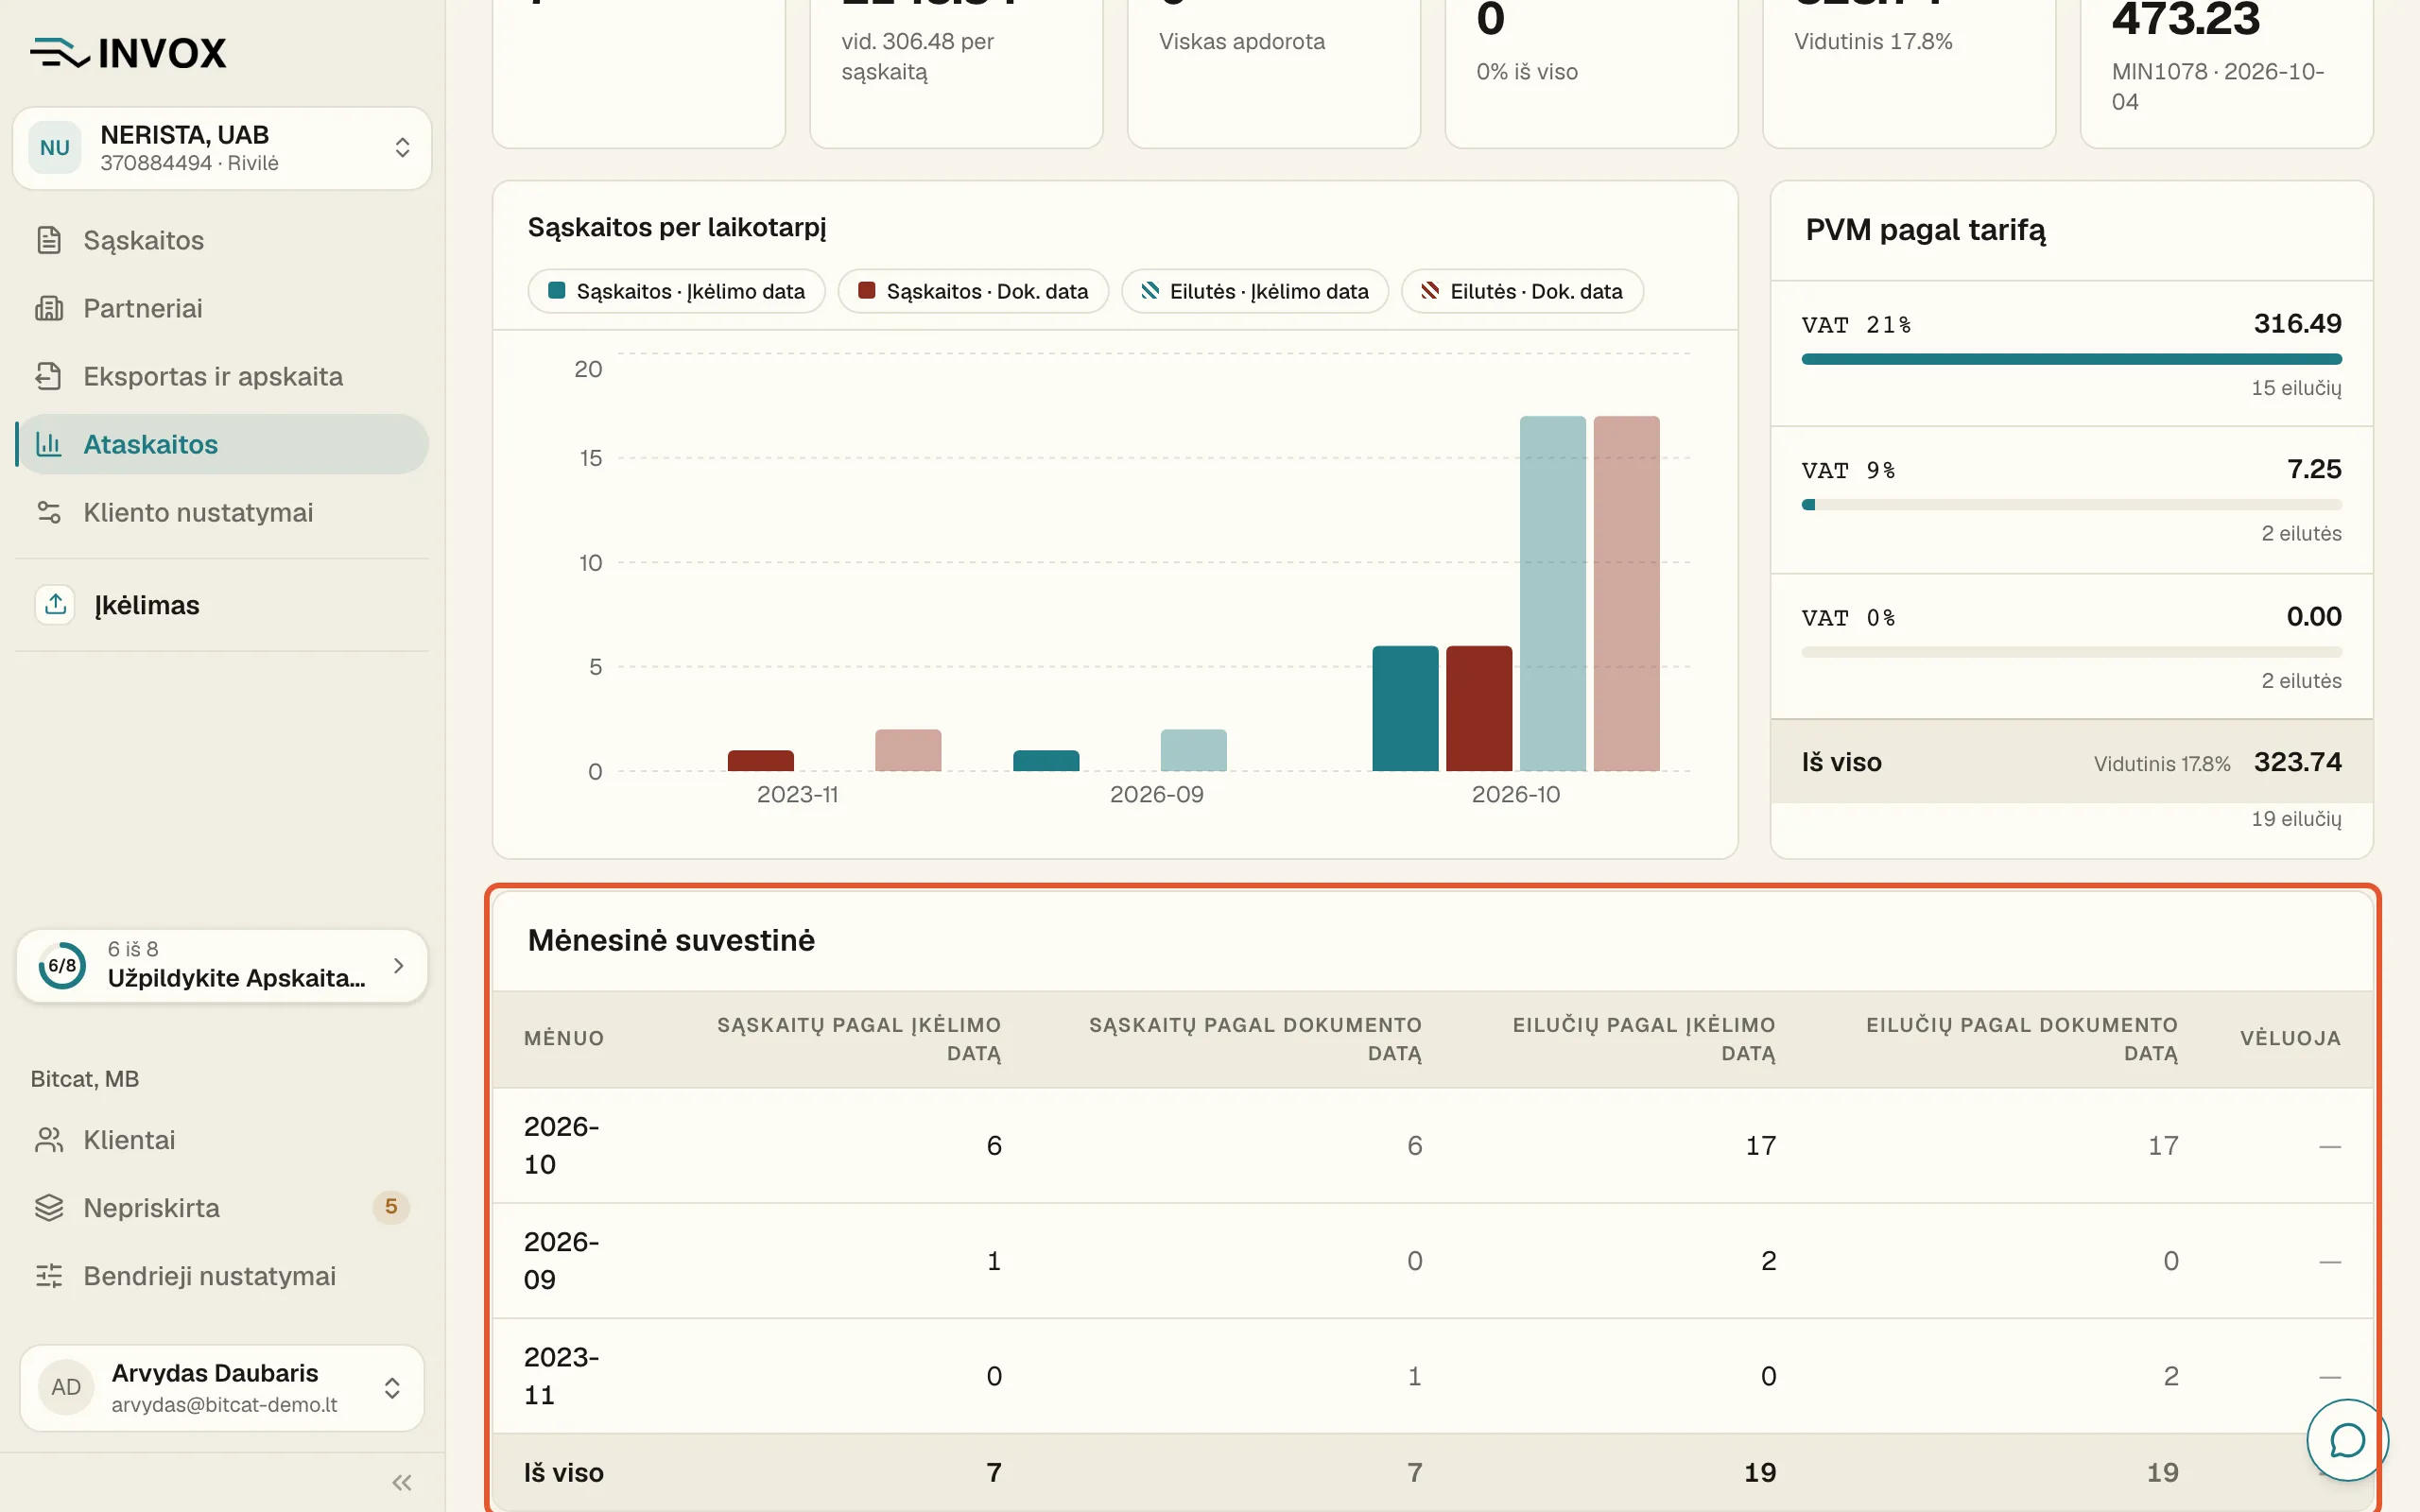Expand the Užpildykite Apskaita onboarding chevron

(x=399, y=965)
